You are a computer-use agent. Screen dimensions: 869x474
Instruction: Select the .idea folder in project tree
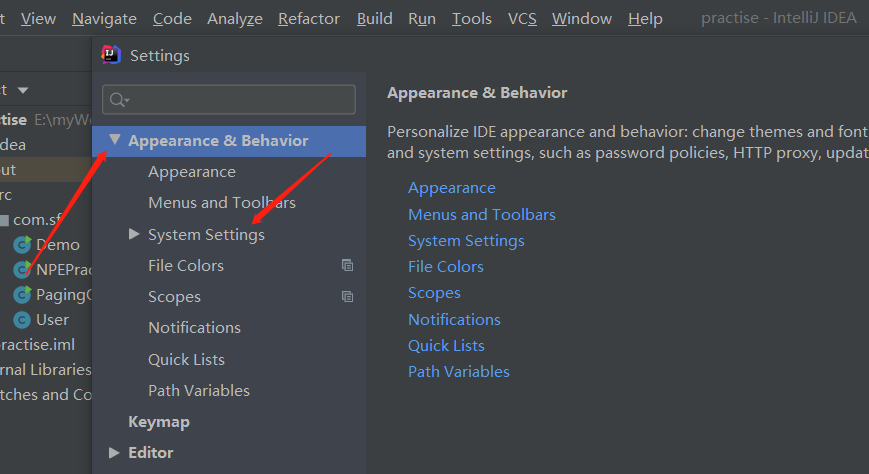(13, 145)
